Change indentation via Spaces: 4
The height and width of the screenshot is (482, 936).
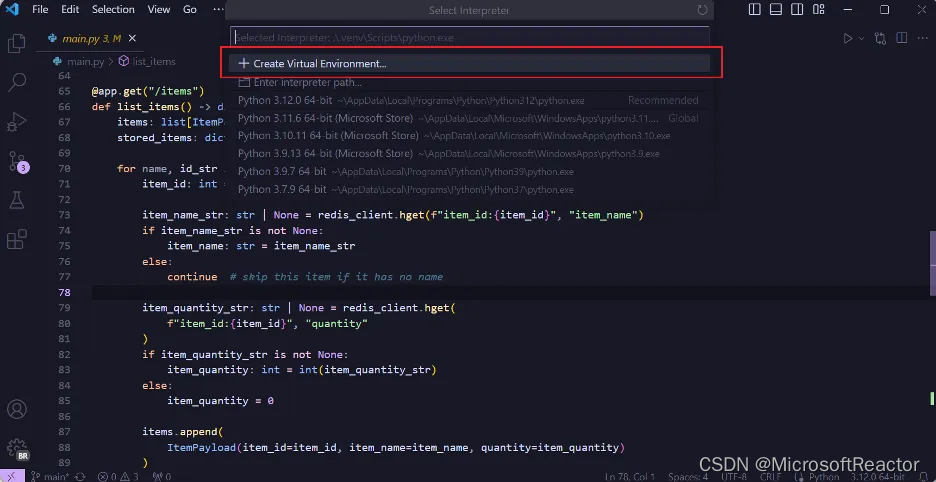click(688, 477)
